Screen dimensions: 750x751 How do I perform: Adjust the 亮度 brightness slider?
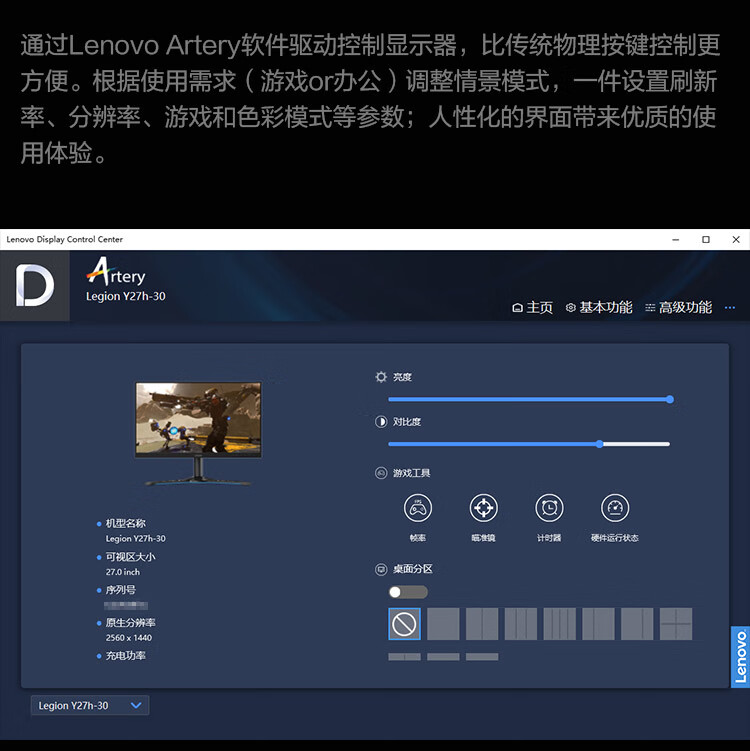click(529, 399)
